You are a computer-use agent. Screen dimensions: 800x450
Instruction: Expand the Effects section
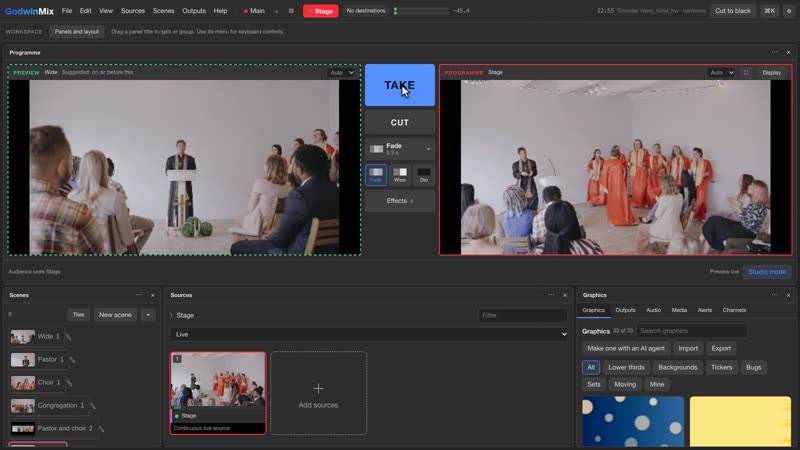[400, 201]
